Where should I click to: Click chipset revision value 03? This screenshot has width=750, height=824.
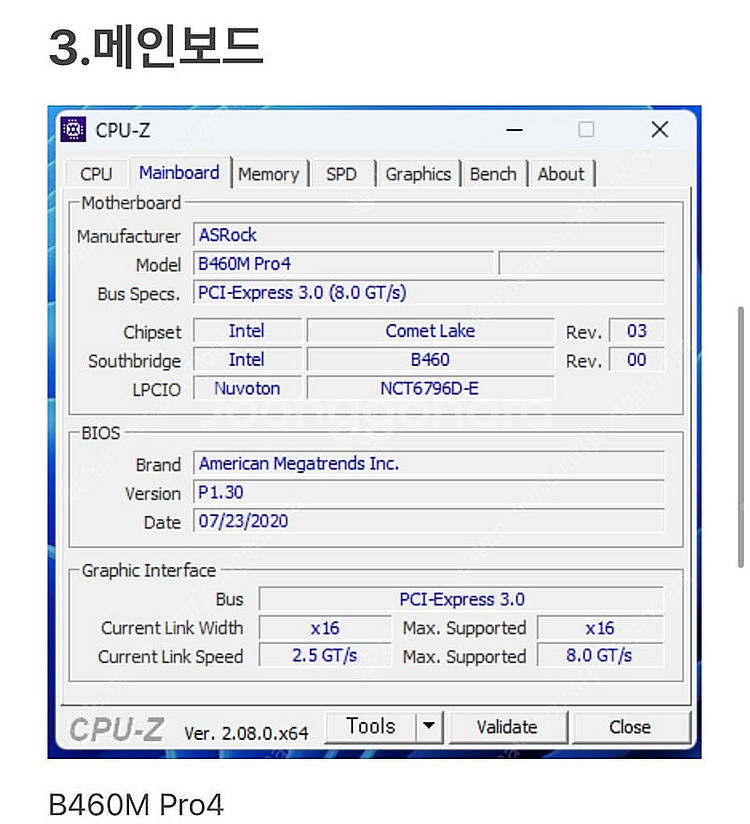pyautogui.click(x=636, y=331)
